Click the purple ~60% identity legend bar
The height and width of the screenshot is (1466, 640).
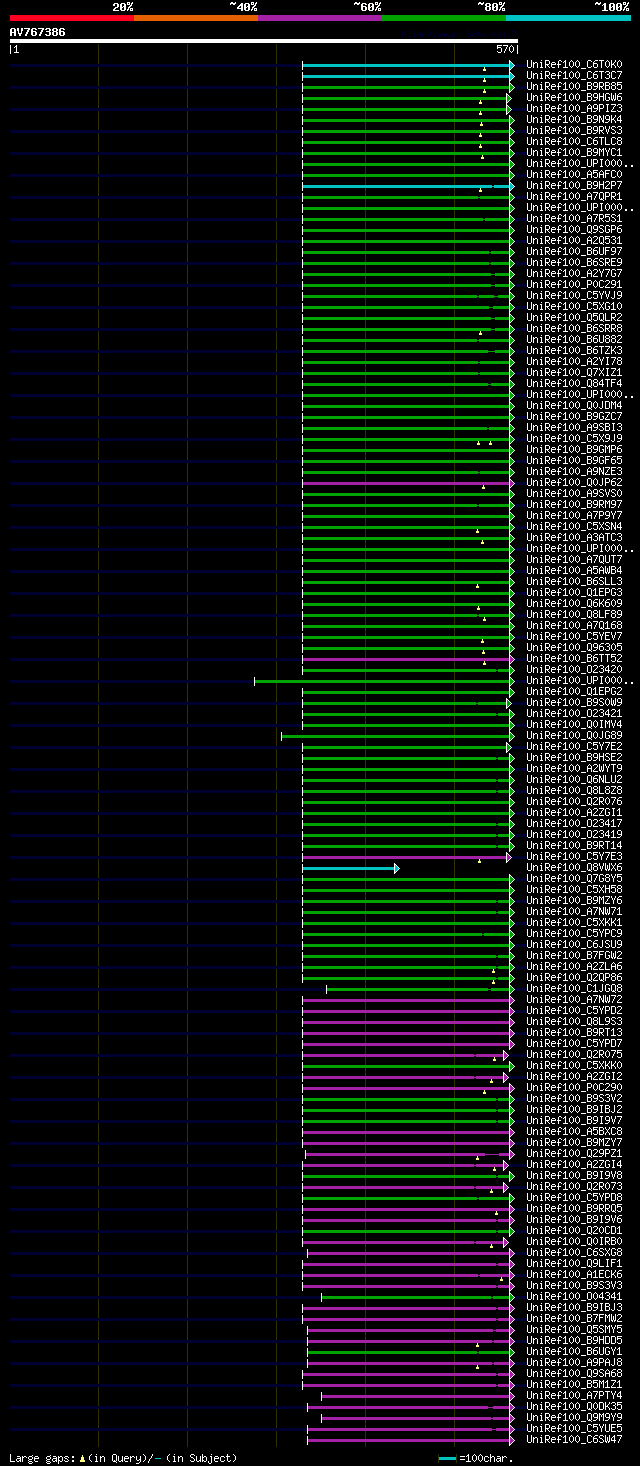pyautogui.click(x=319, y=17)
